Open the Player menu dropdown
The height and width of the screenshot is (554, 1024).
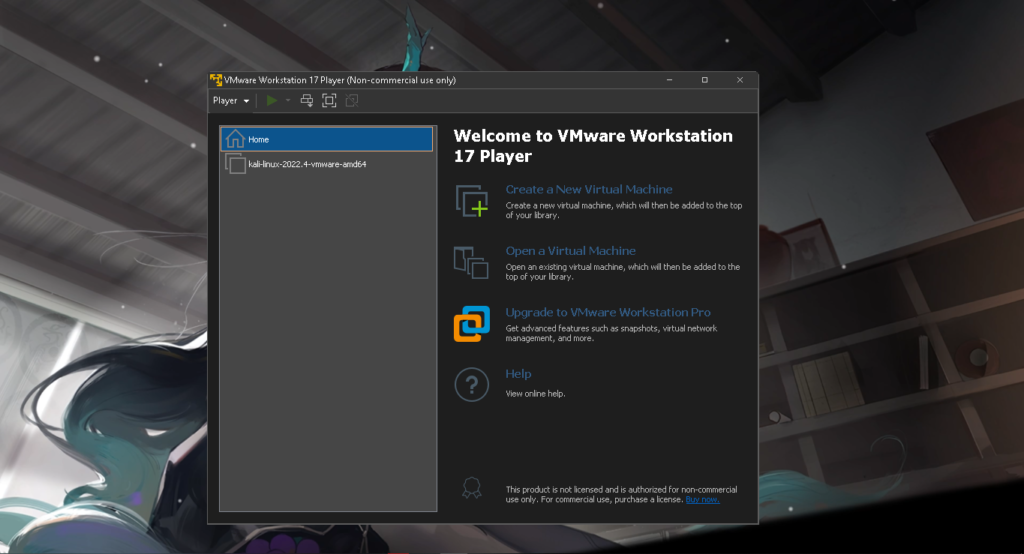231,101
